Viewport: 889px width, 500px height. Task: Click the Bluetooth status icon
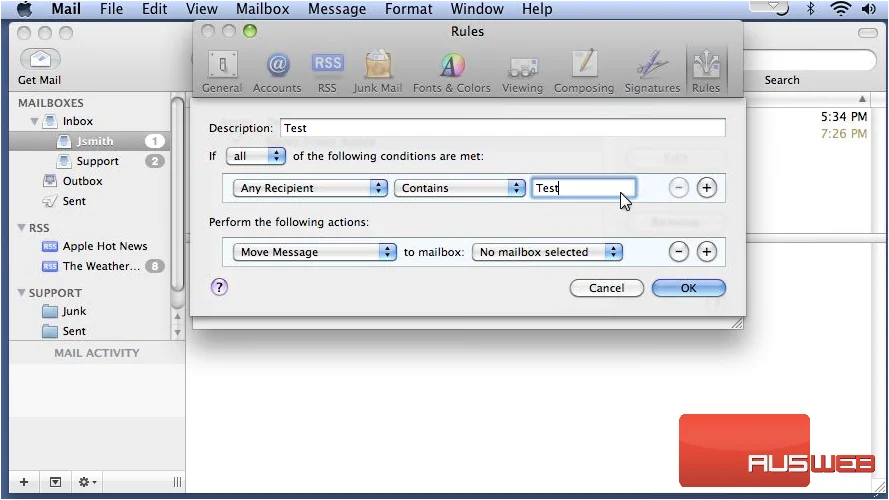(811, 9)
